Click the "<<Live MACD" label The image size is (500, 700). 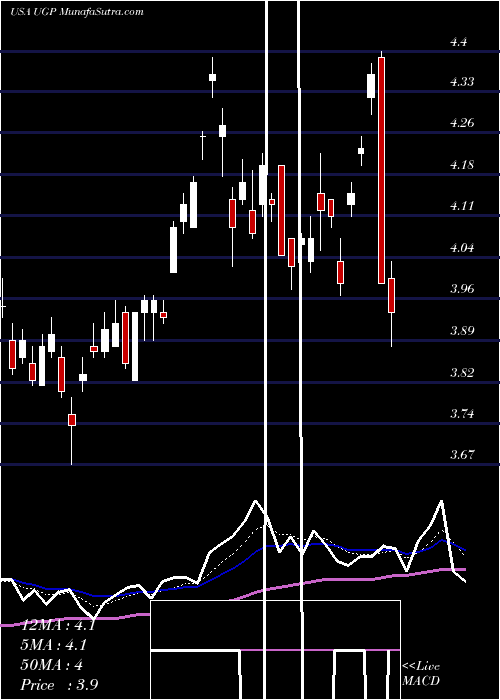421,674
